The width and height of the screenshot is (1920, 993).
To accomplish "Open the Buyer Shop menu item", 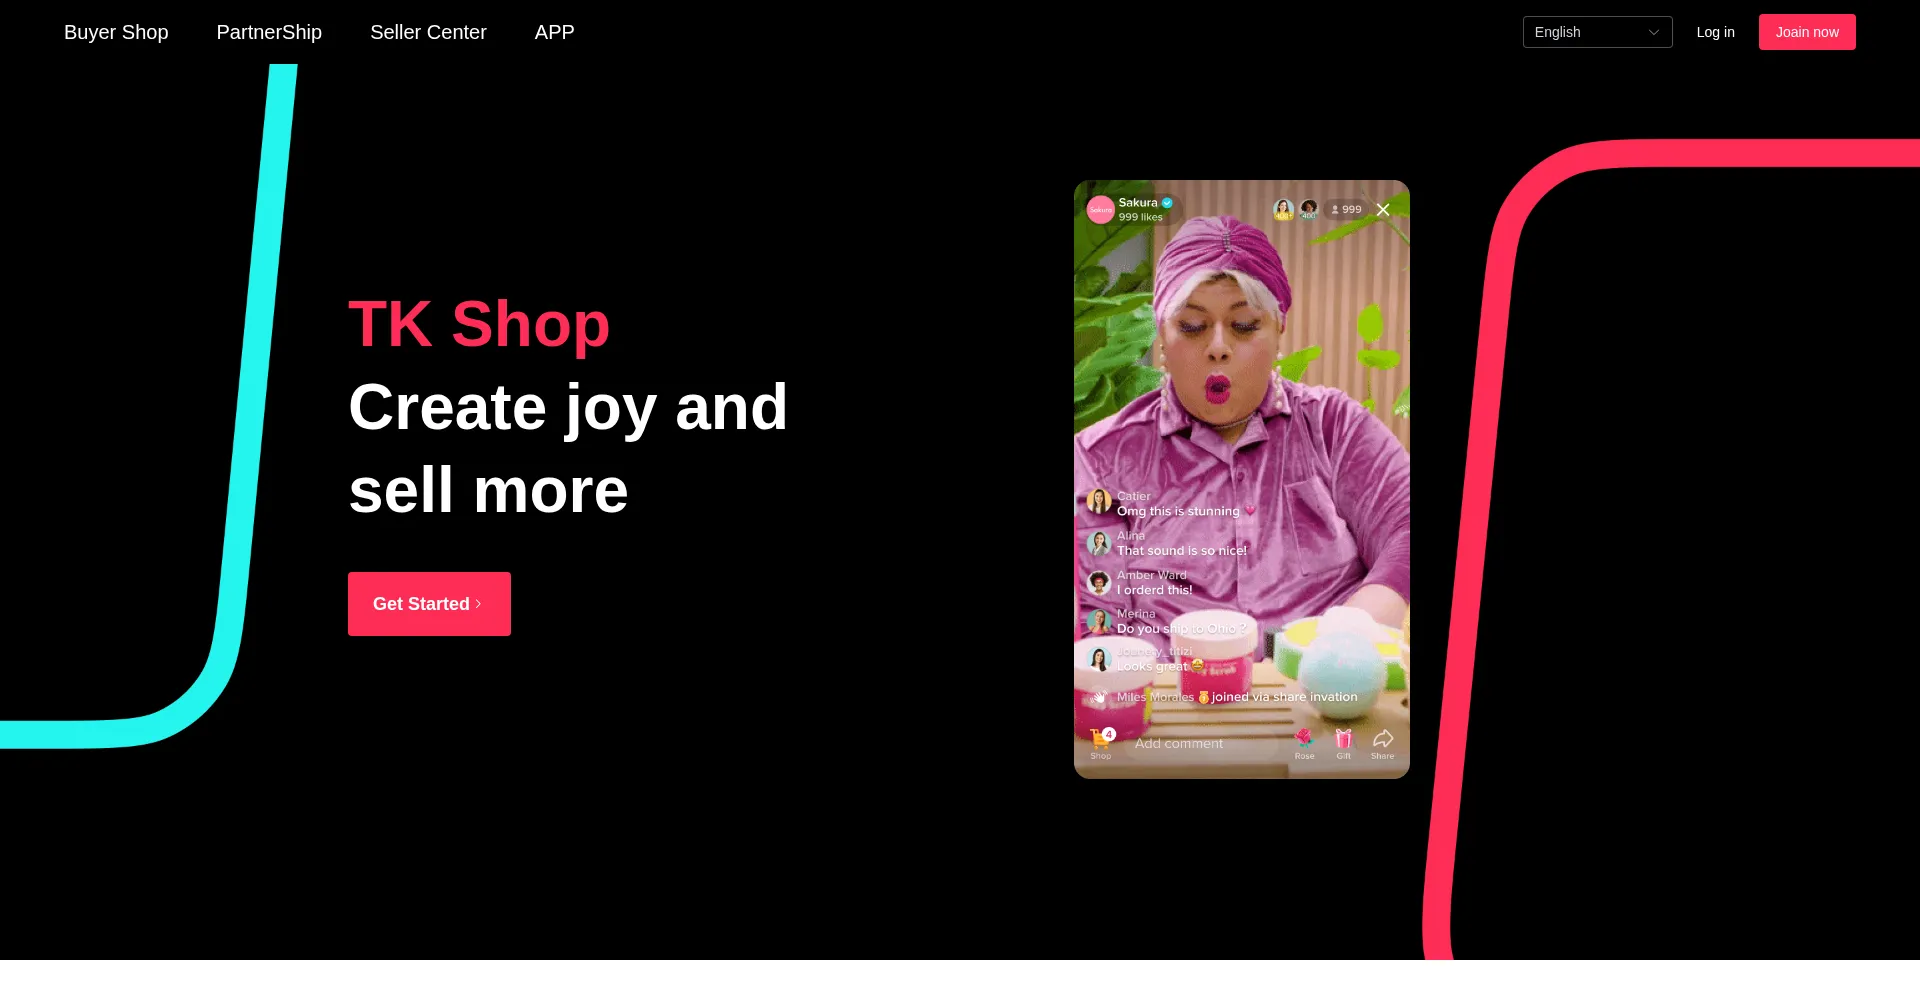I will (x=116, y=32).
